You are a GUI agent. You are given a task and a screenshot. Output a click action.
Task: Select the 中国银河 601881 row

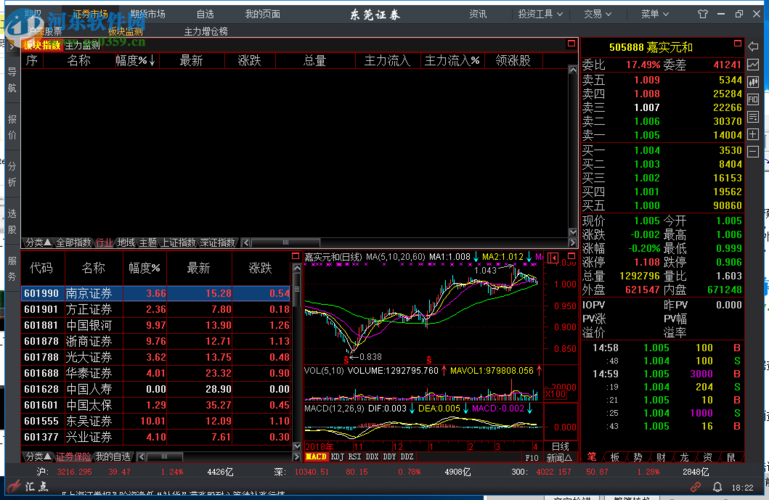pyautogui.click(x=156, y=325)
